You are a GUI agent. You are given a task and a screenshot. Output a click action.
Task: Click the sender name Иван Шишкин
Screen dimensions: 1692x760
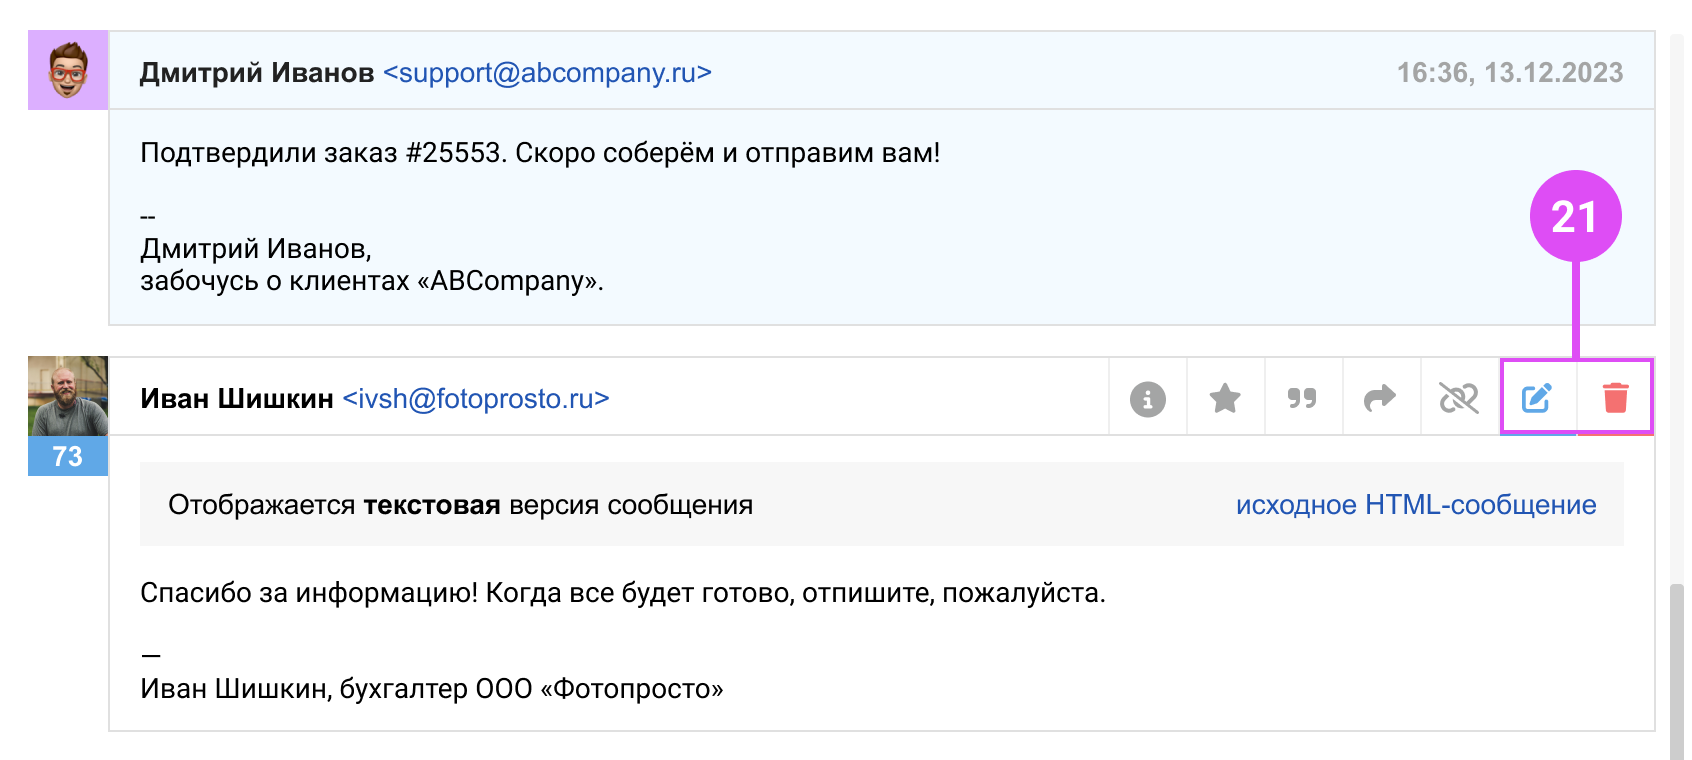click(237, 399)
